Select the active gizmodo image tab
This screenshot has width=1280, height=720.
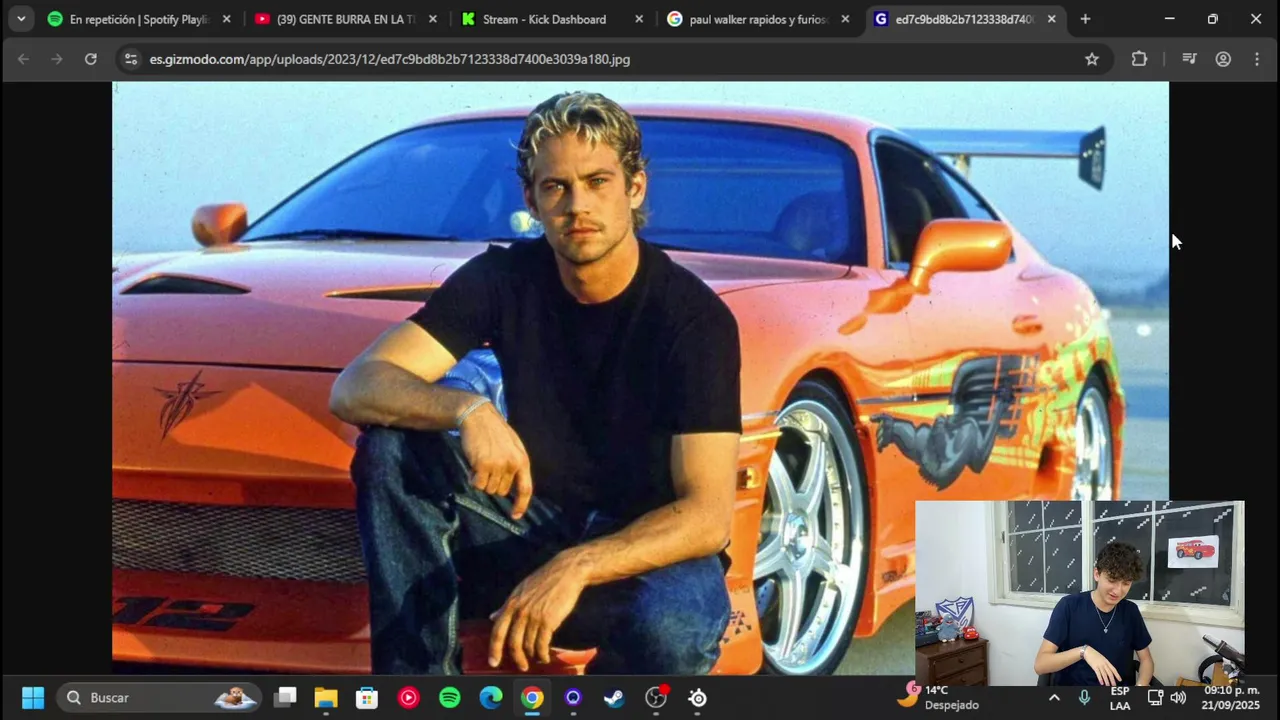[965, 19]
